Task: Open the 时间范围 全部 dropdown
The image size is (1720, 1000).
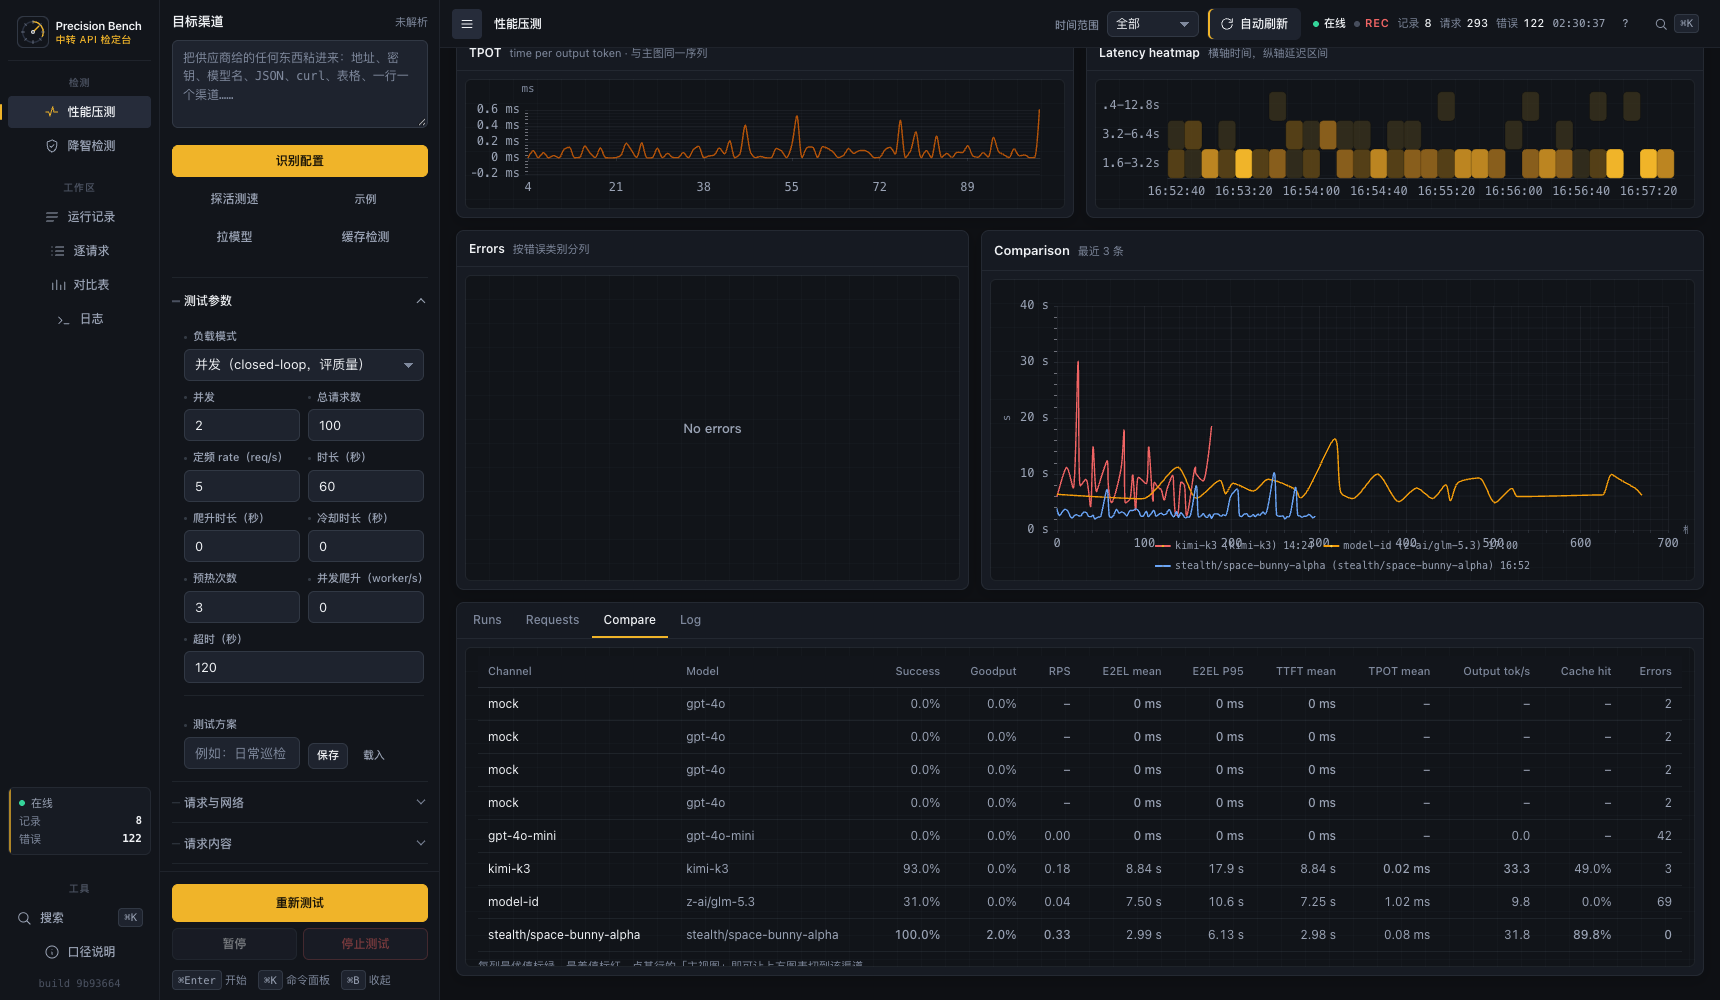Action: [1153, 24]
